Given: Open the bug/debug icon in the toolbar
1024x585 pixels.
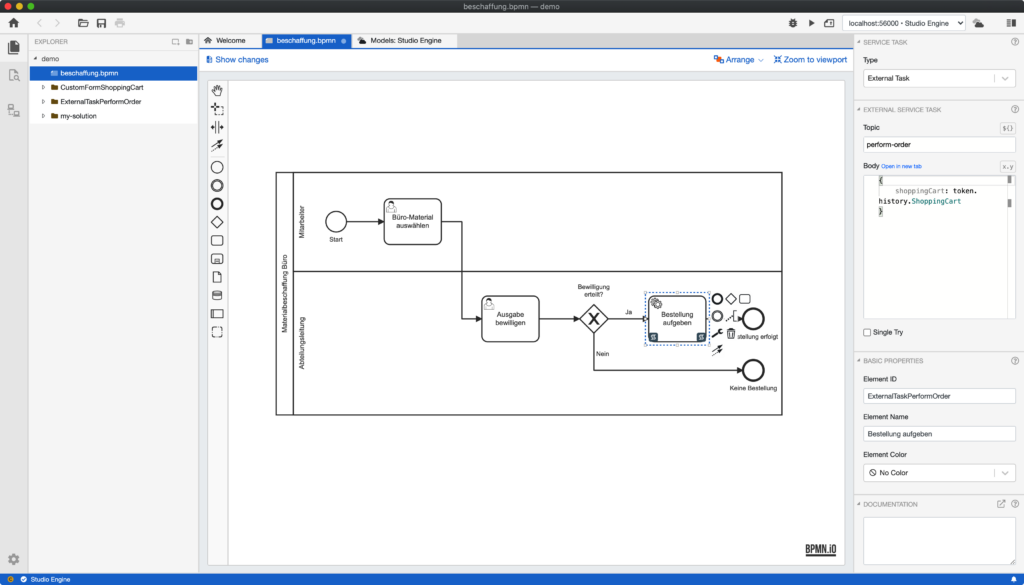Looking at the screenshot, I should [793, 23].
